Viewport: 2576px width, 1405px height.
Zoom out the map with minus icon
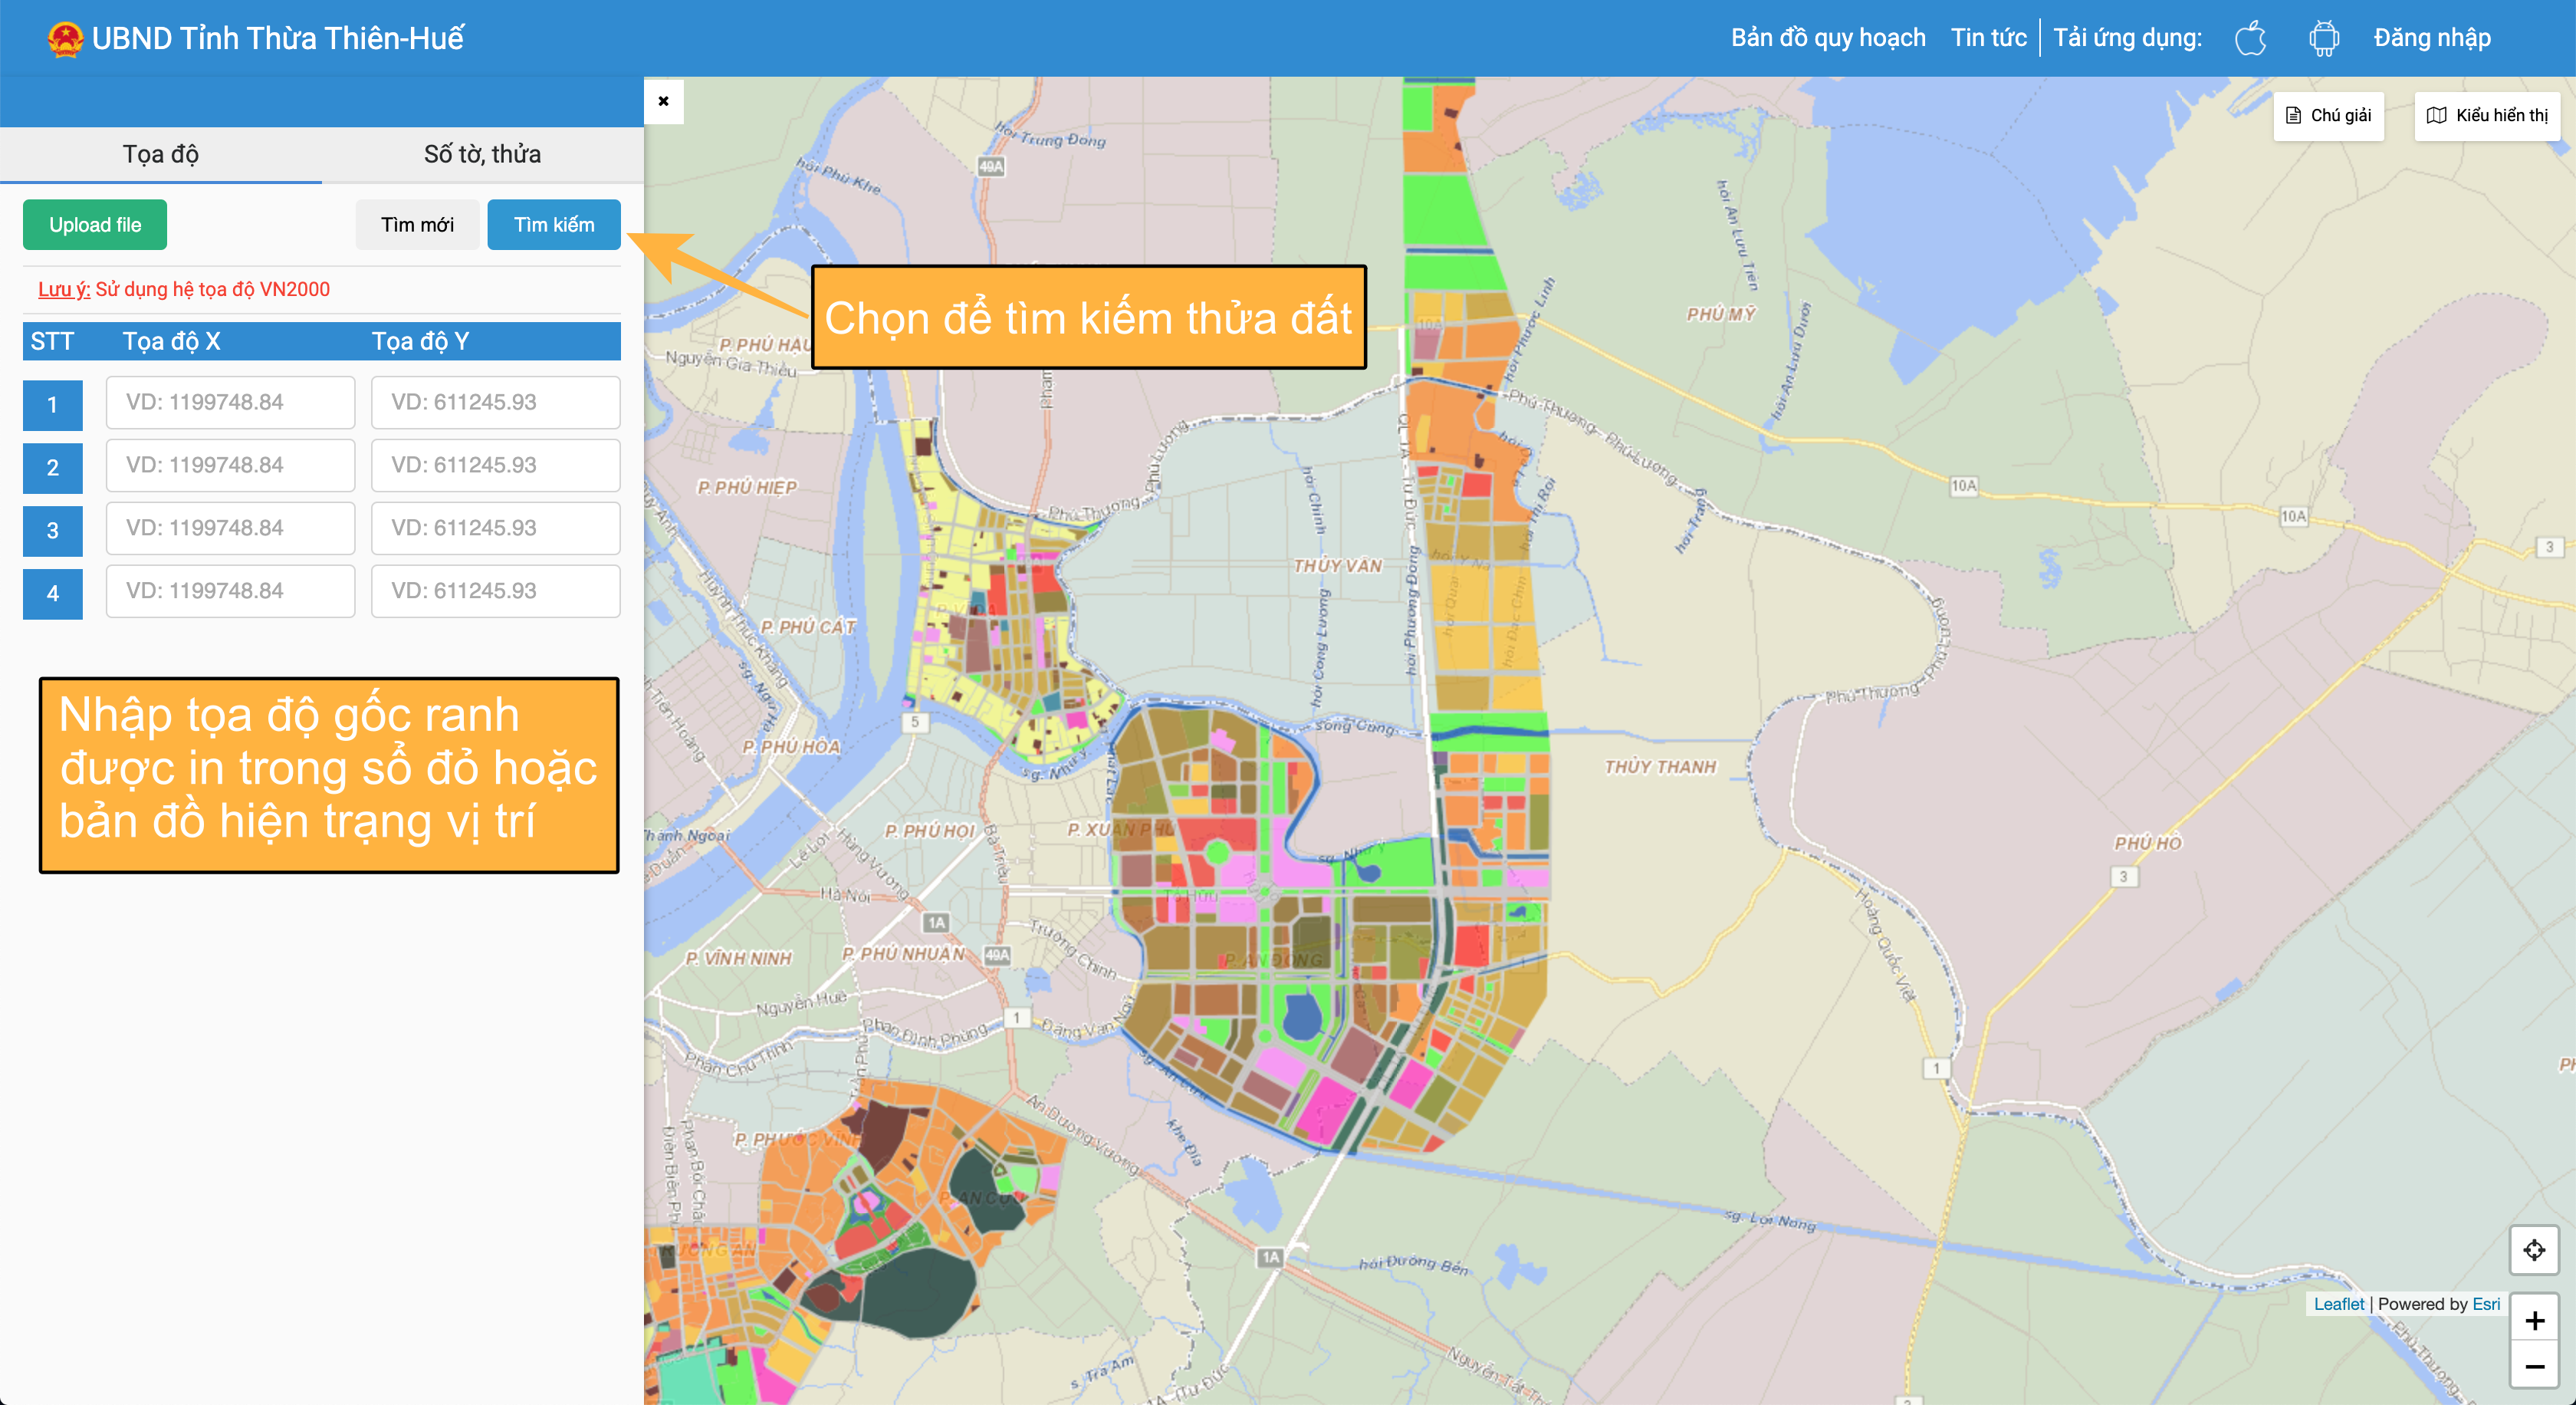[2534, 1366]
